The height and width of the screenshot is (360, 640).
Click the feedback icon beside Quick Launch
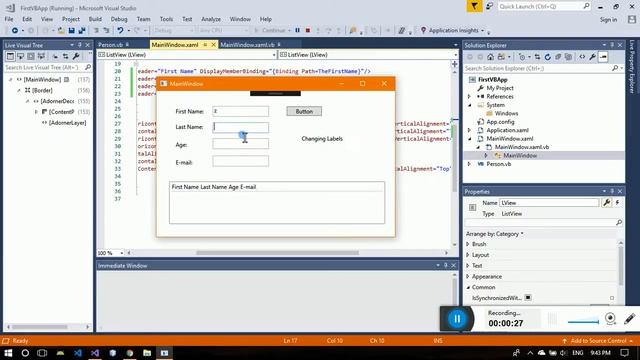click(489, 6)
